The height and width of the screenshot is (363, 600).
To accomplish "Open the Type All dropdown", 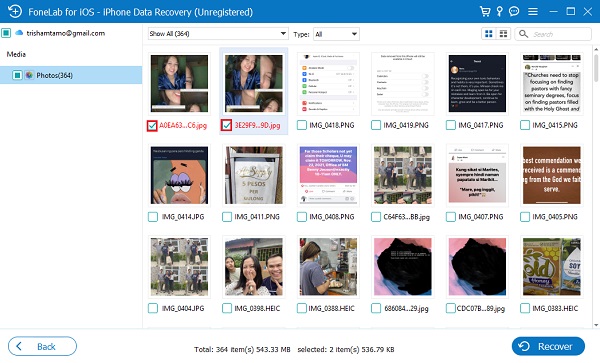I will (x=336, y=34).
